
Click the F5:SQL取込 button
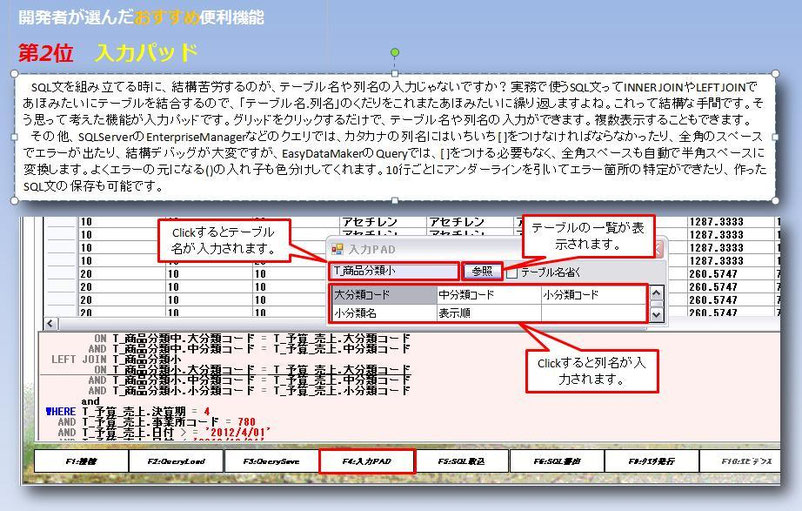point(461,461)
